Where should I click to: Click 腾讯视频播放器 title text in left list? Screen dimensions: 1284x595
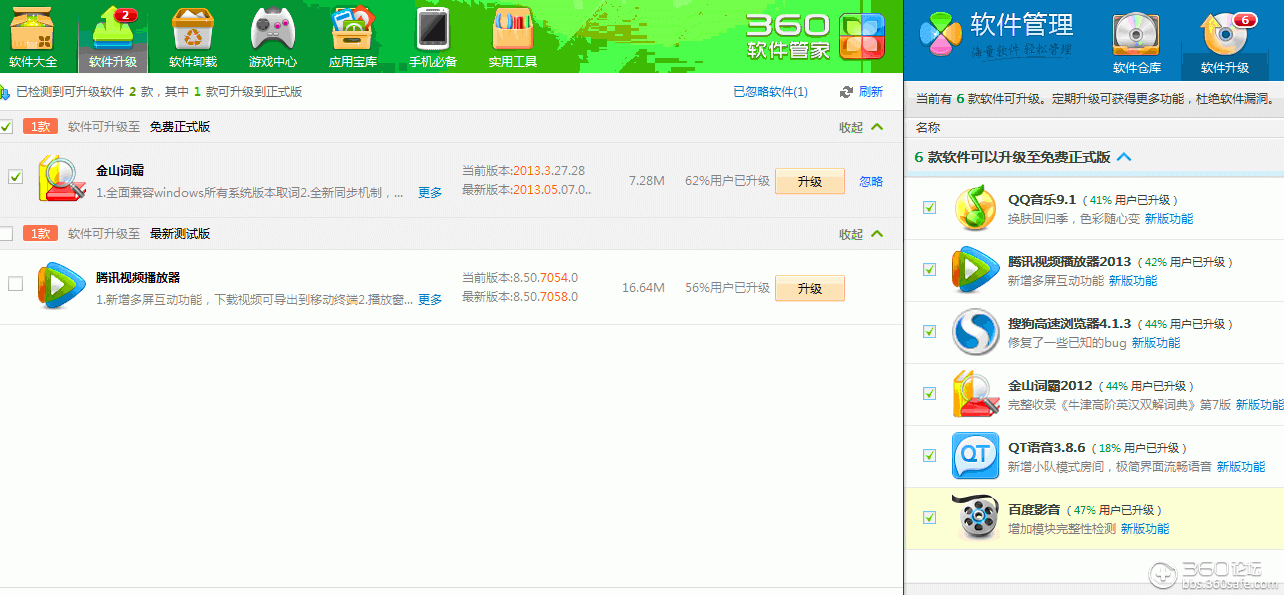coord(138,278)
